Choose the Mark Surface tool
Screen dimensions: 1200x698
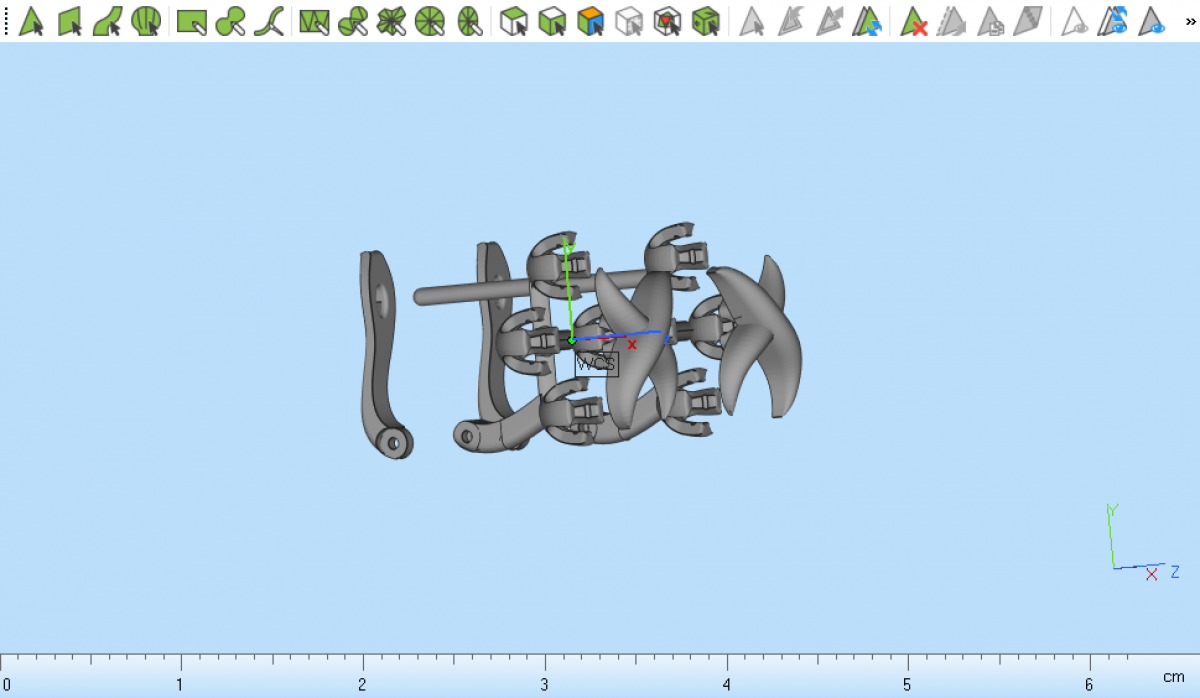108,21
